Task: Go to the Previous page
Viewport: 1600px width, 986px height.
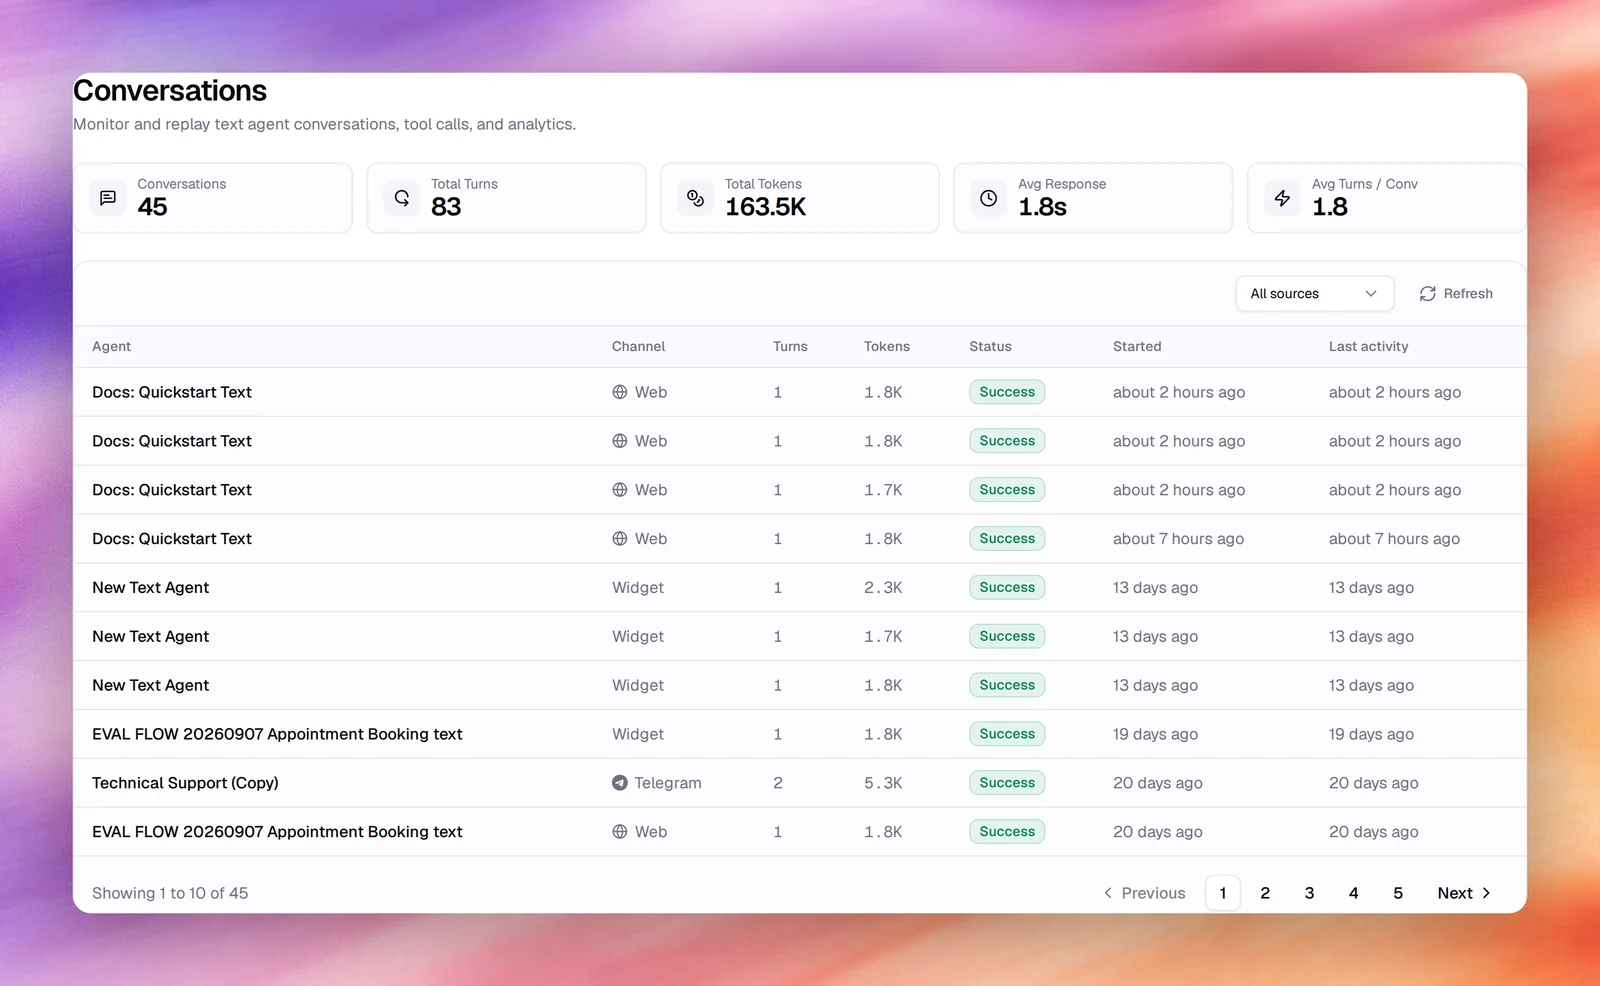Action: point(1144,893)
